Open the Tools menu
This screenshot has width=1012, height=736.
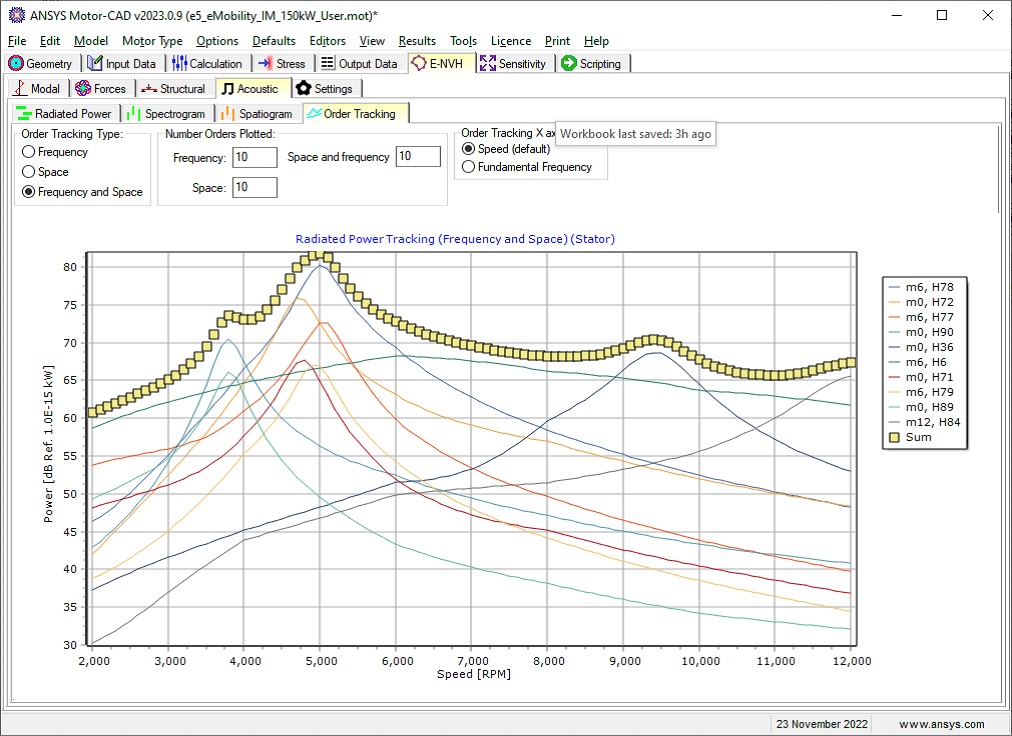(x=463, y=41)
